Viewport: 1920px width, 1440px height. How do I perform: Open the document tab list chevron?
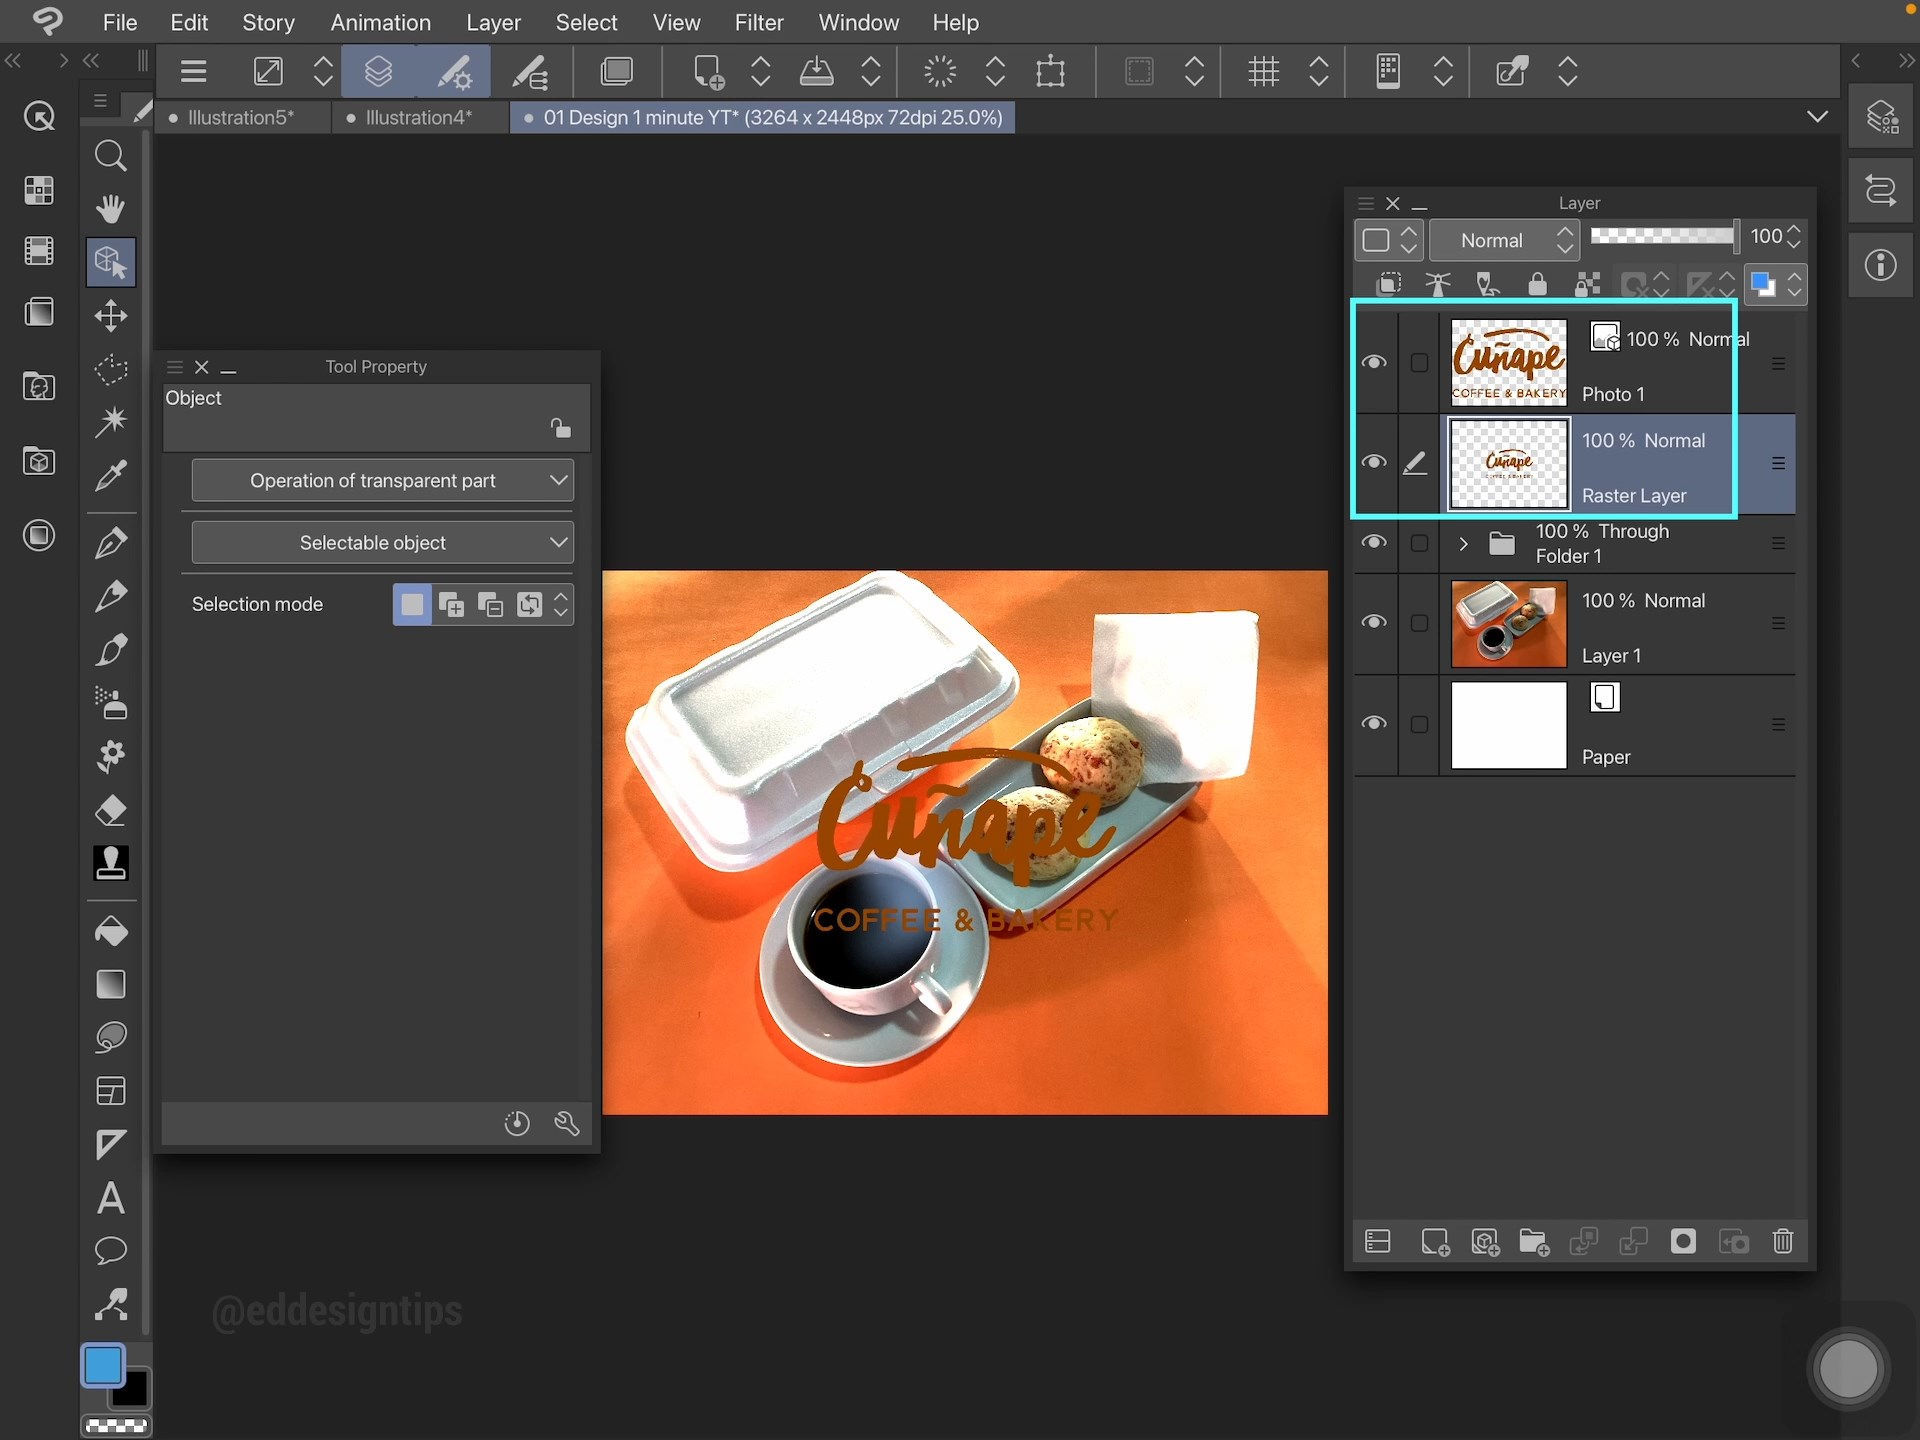(x=1817, y=117)
